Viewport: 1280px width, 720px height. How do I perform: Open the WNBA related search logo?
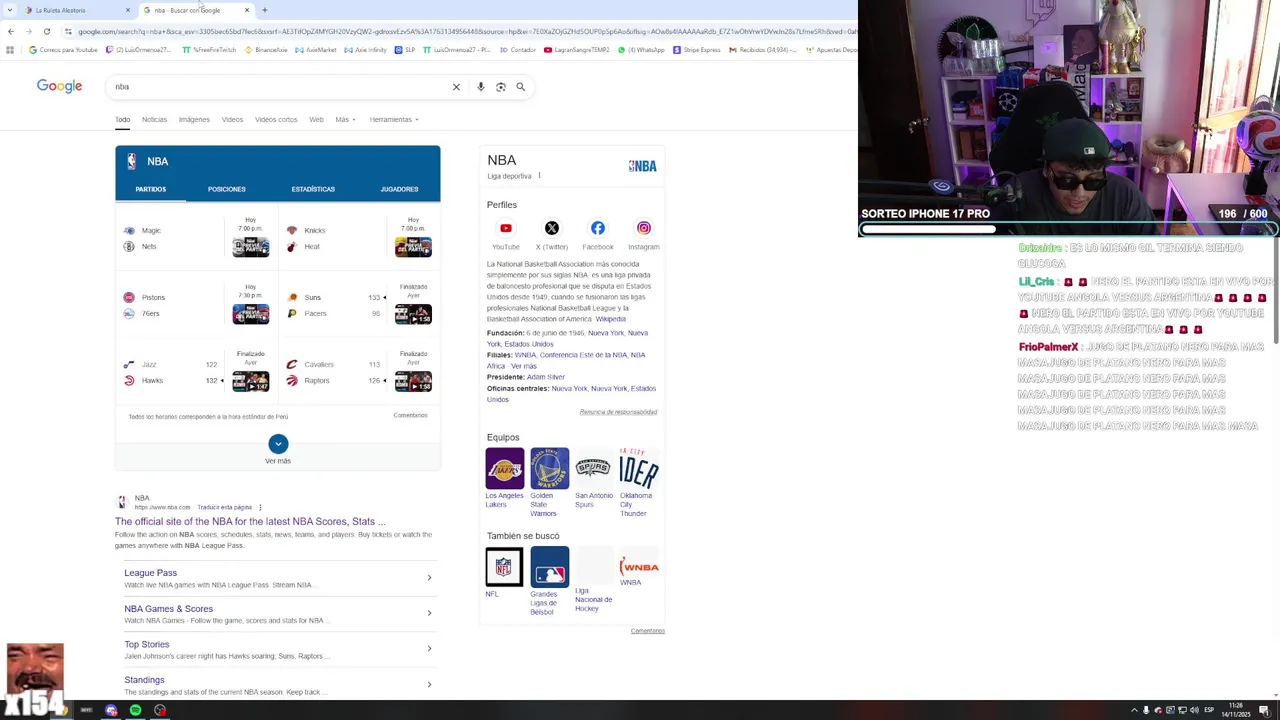point(639,567)
